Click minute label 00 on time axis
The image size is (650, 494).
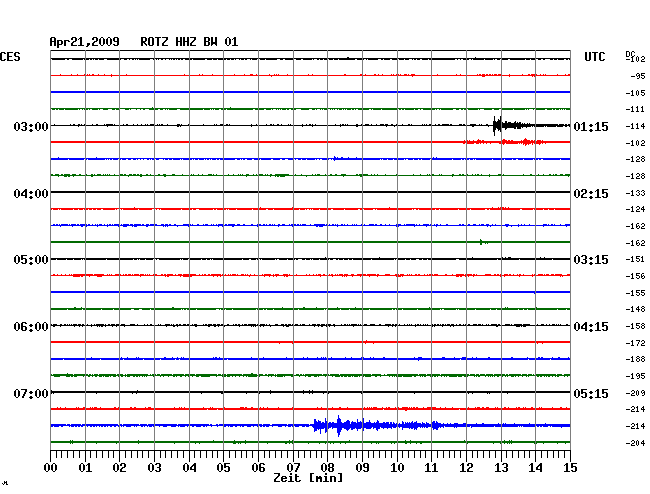click(x=51, y=467)
